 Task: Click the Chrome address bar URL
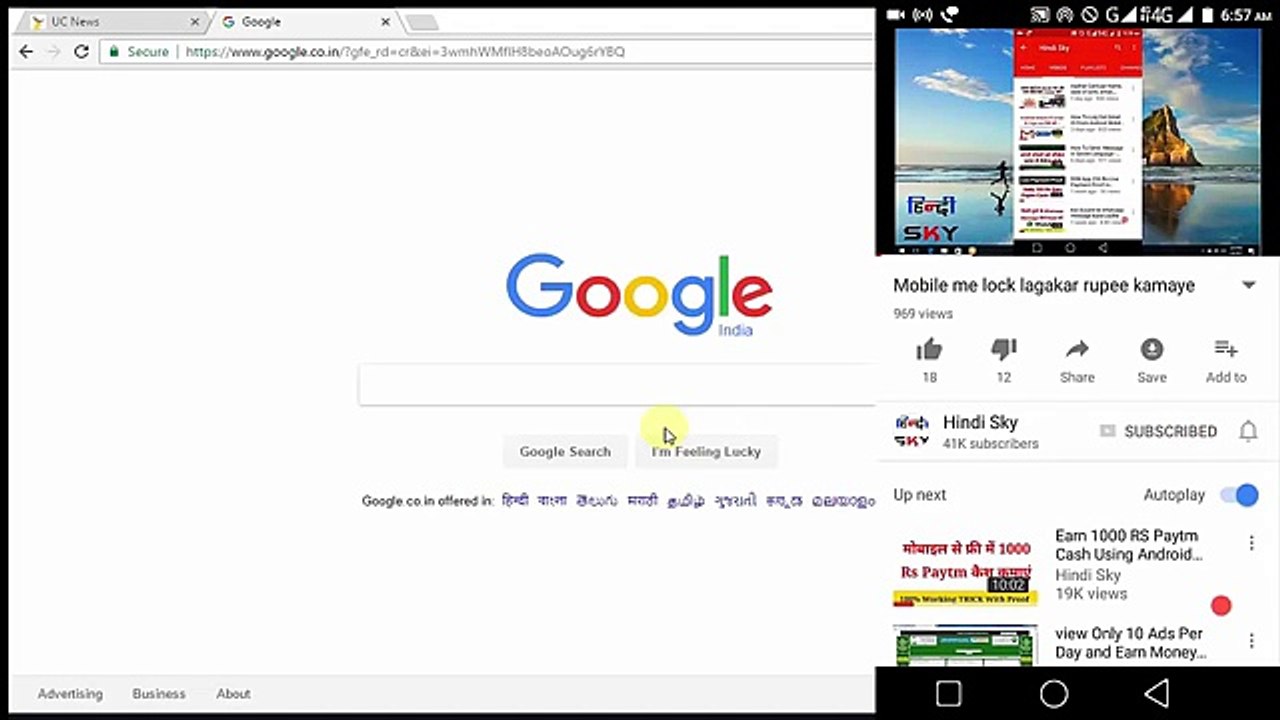(404, 52)
